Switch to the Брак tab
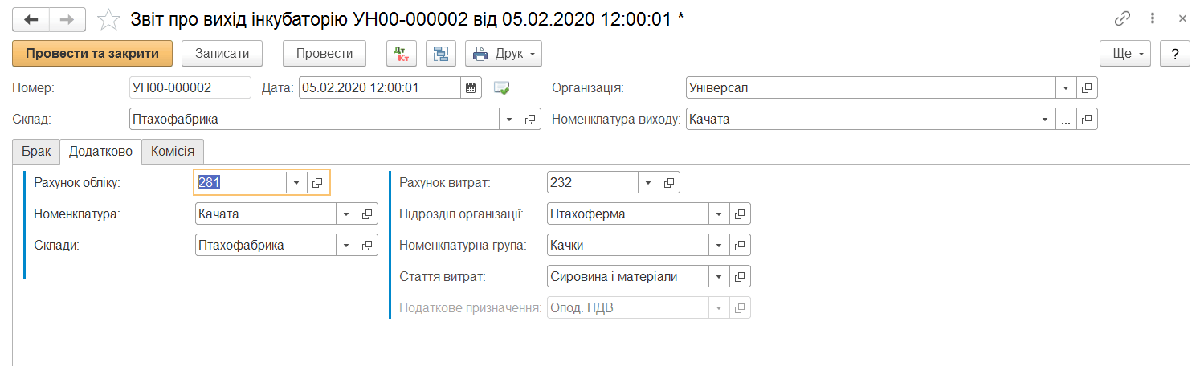This screenshot has width=1200, height=366. tap(36, 151)
